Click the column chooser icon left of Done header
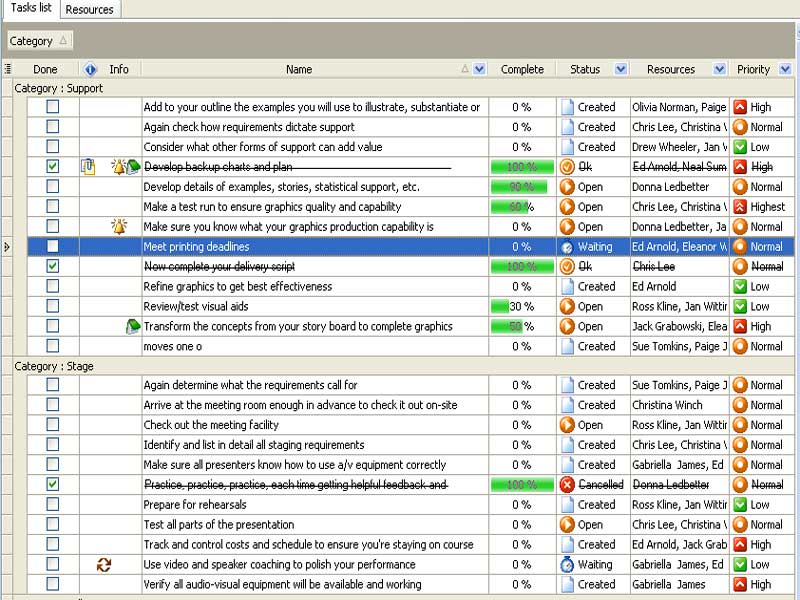Viewport: 800px width, 600px height. [x=8, y=69]
